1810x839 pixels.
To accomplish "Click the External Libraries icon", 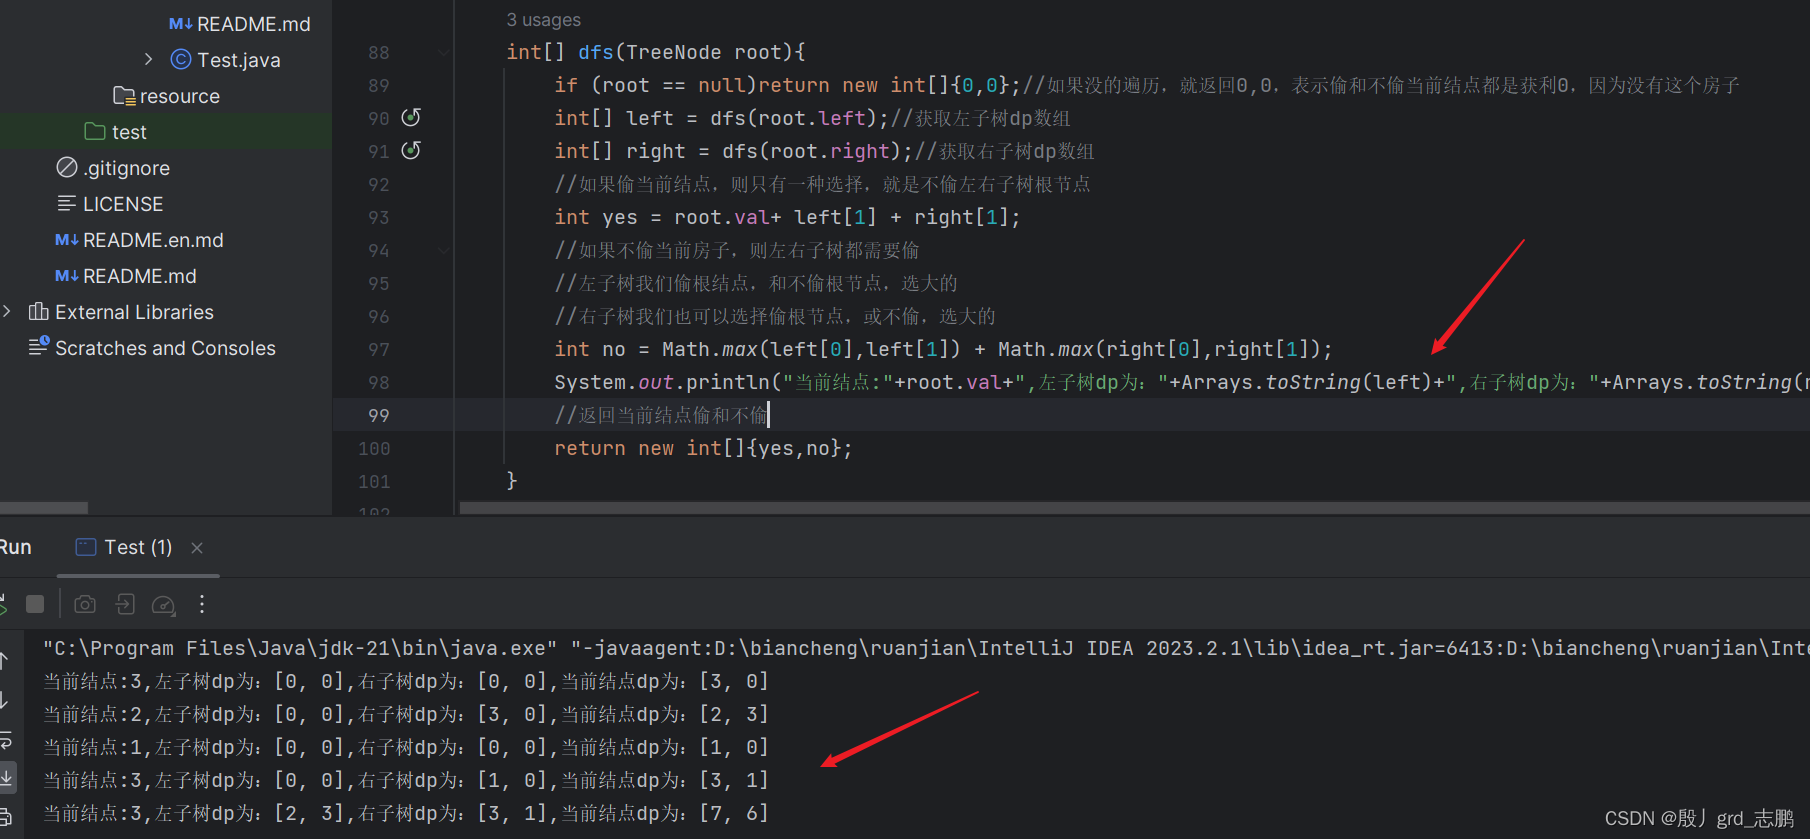I will (39, 312).
